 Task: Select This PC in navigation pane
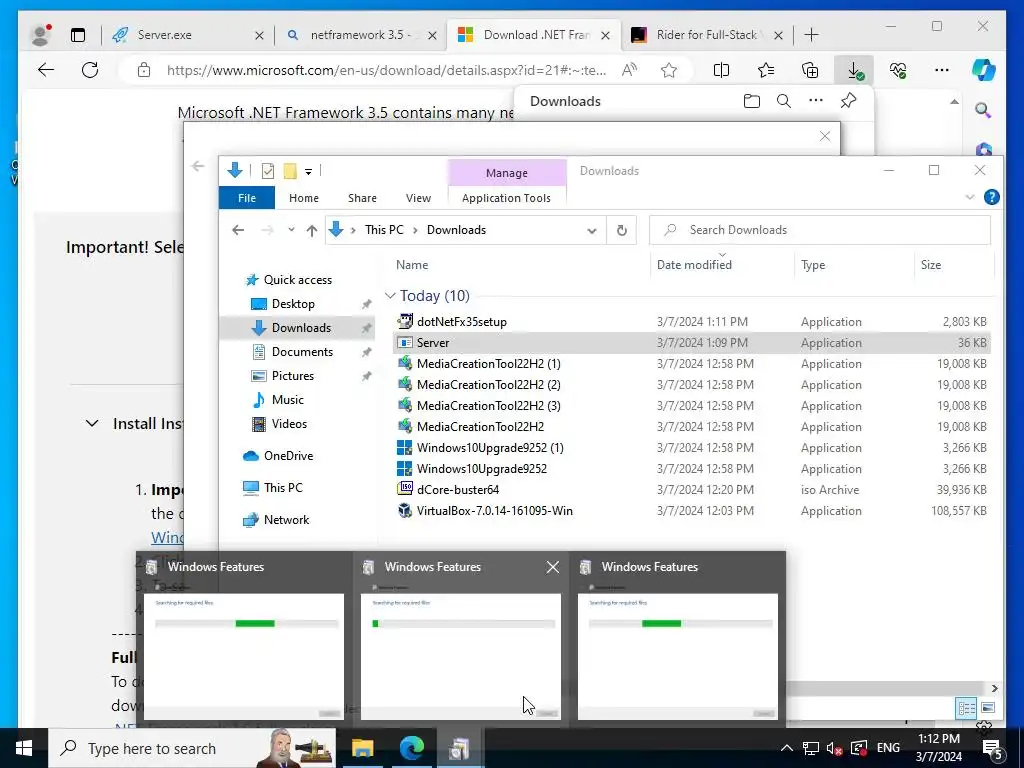click(283, 488)
